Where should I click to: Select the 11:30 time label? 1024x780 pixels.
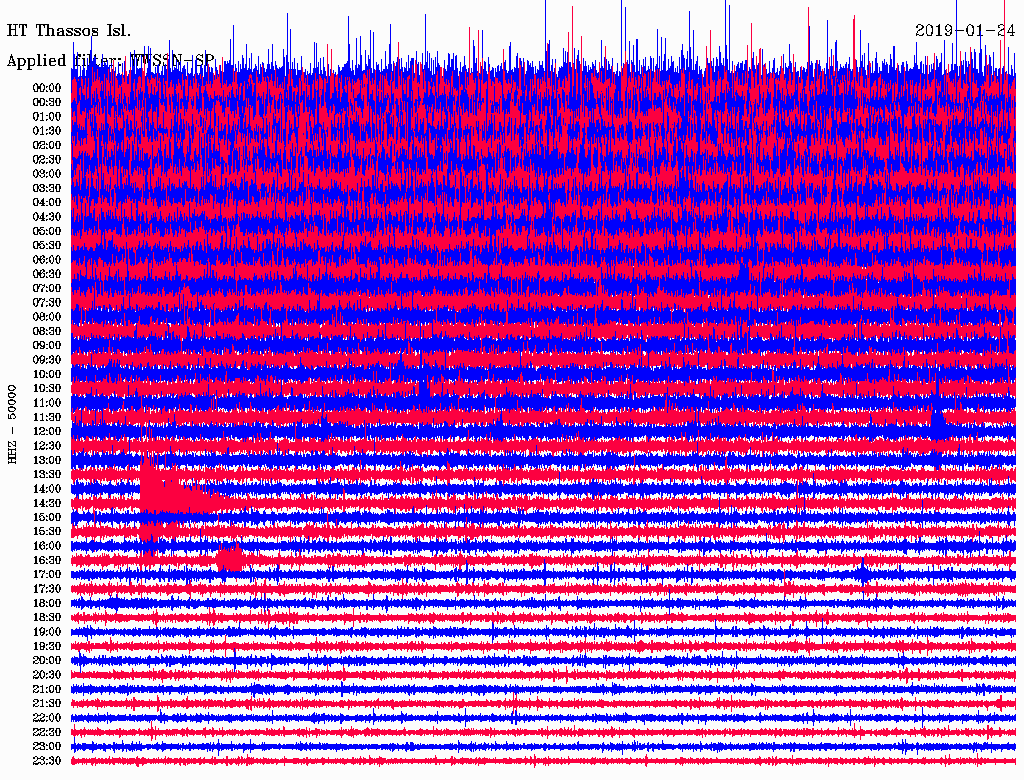[x=47, y=417]
